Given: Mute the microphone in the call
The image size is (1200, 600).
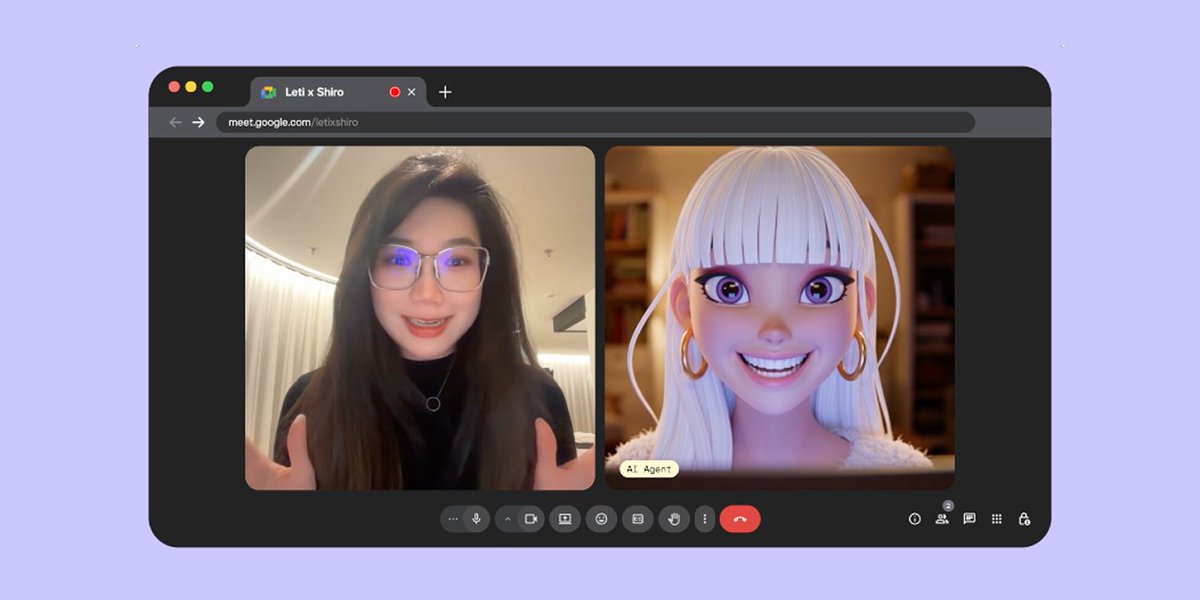Looking at the screenshot, I should pyautogui.click(x=477, y=519).
